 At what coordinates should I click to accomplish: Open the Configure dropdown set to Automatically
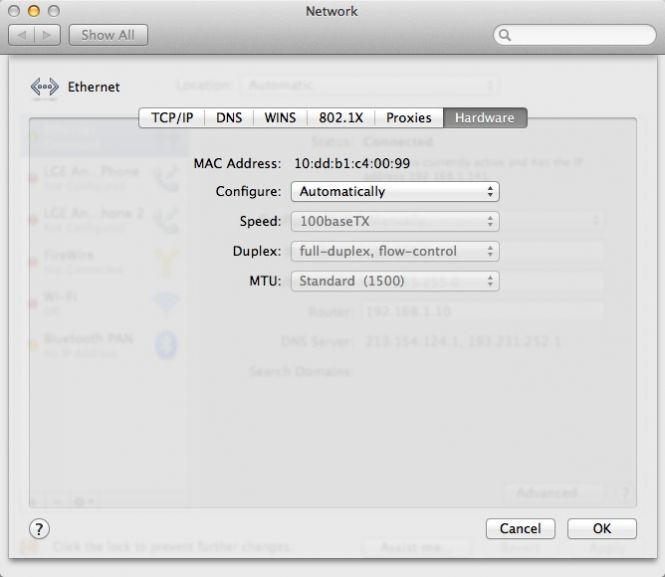(395, 192)
